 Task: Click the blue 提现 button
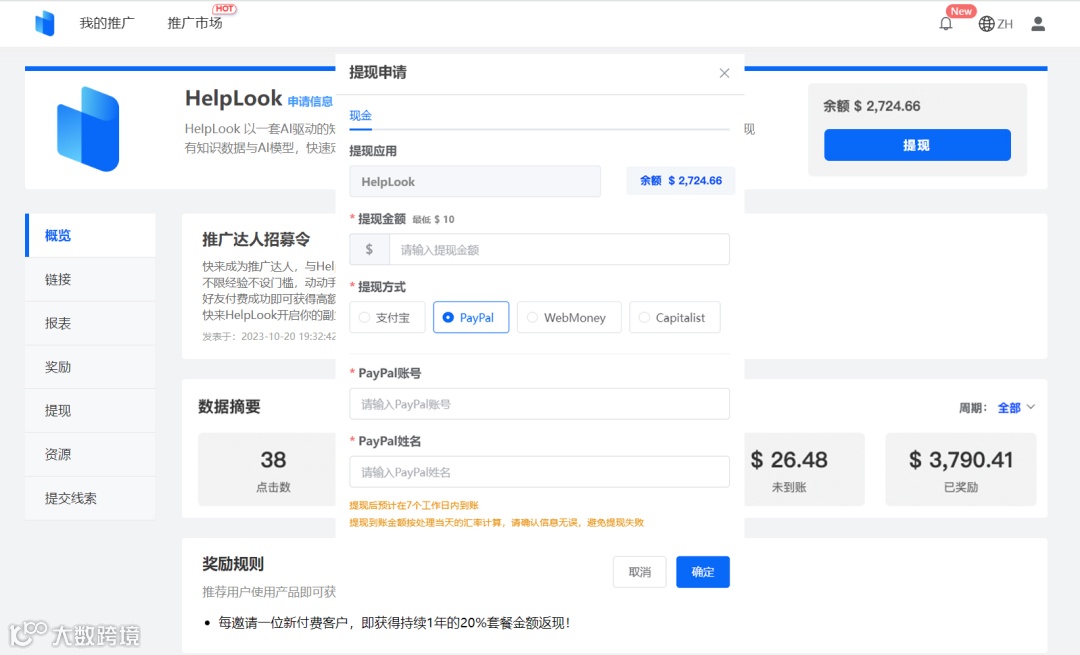click(x=916, y=145)
